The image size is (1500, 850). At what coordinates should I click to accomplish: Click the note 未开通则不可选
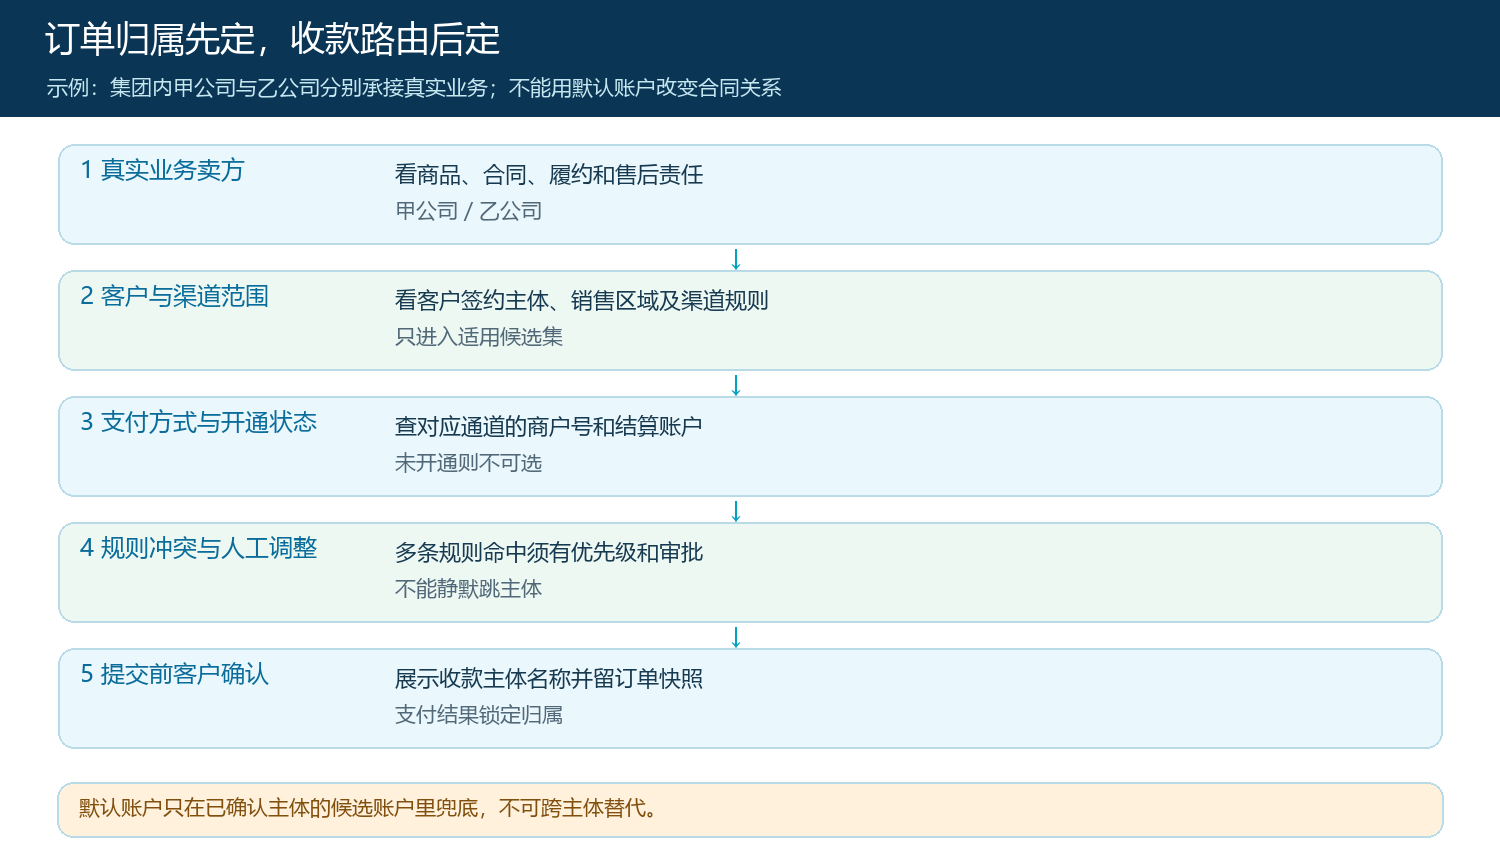[468, 463]
